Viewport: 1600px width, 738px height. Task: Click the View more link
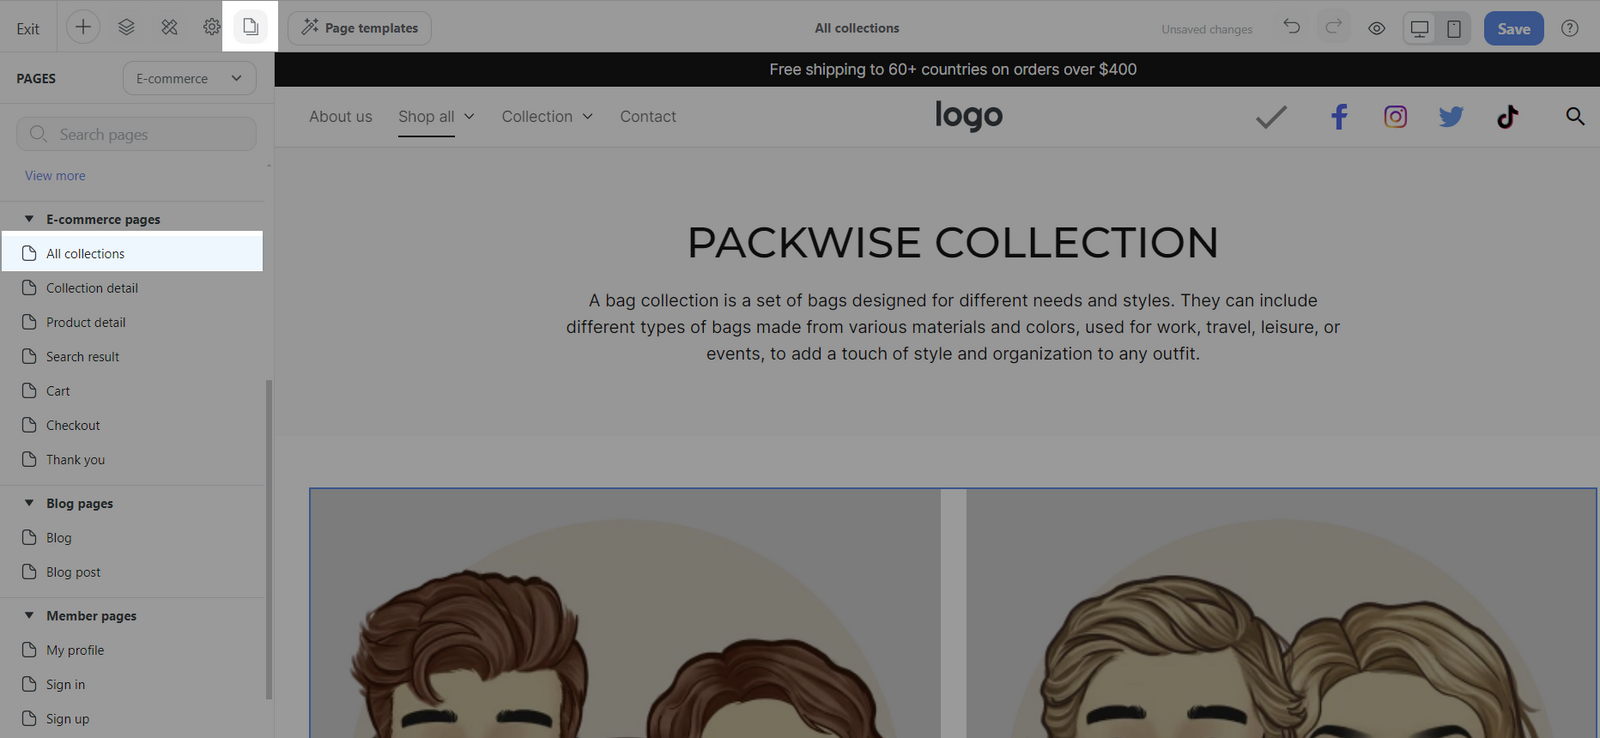tap(55, 176)
